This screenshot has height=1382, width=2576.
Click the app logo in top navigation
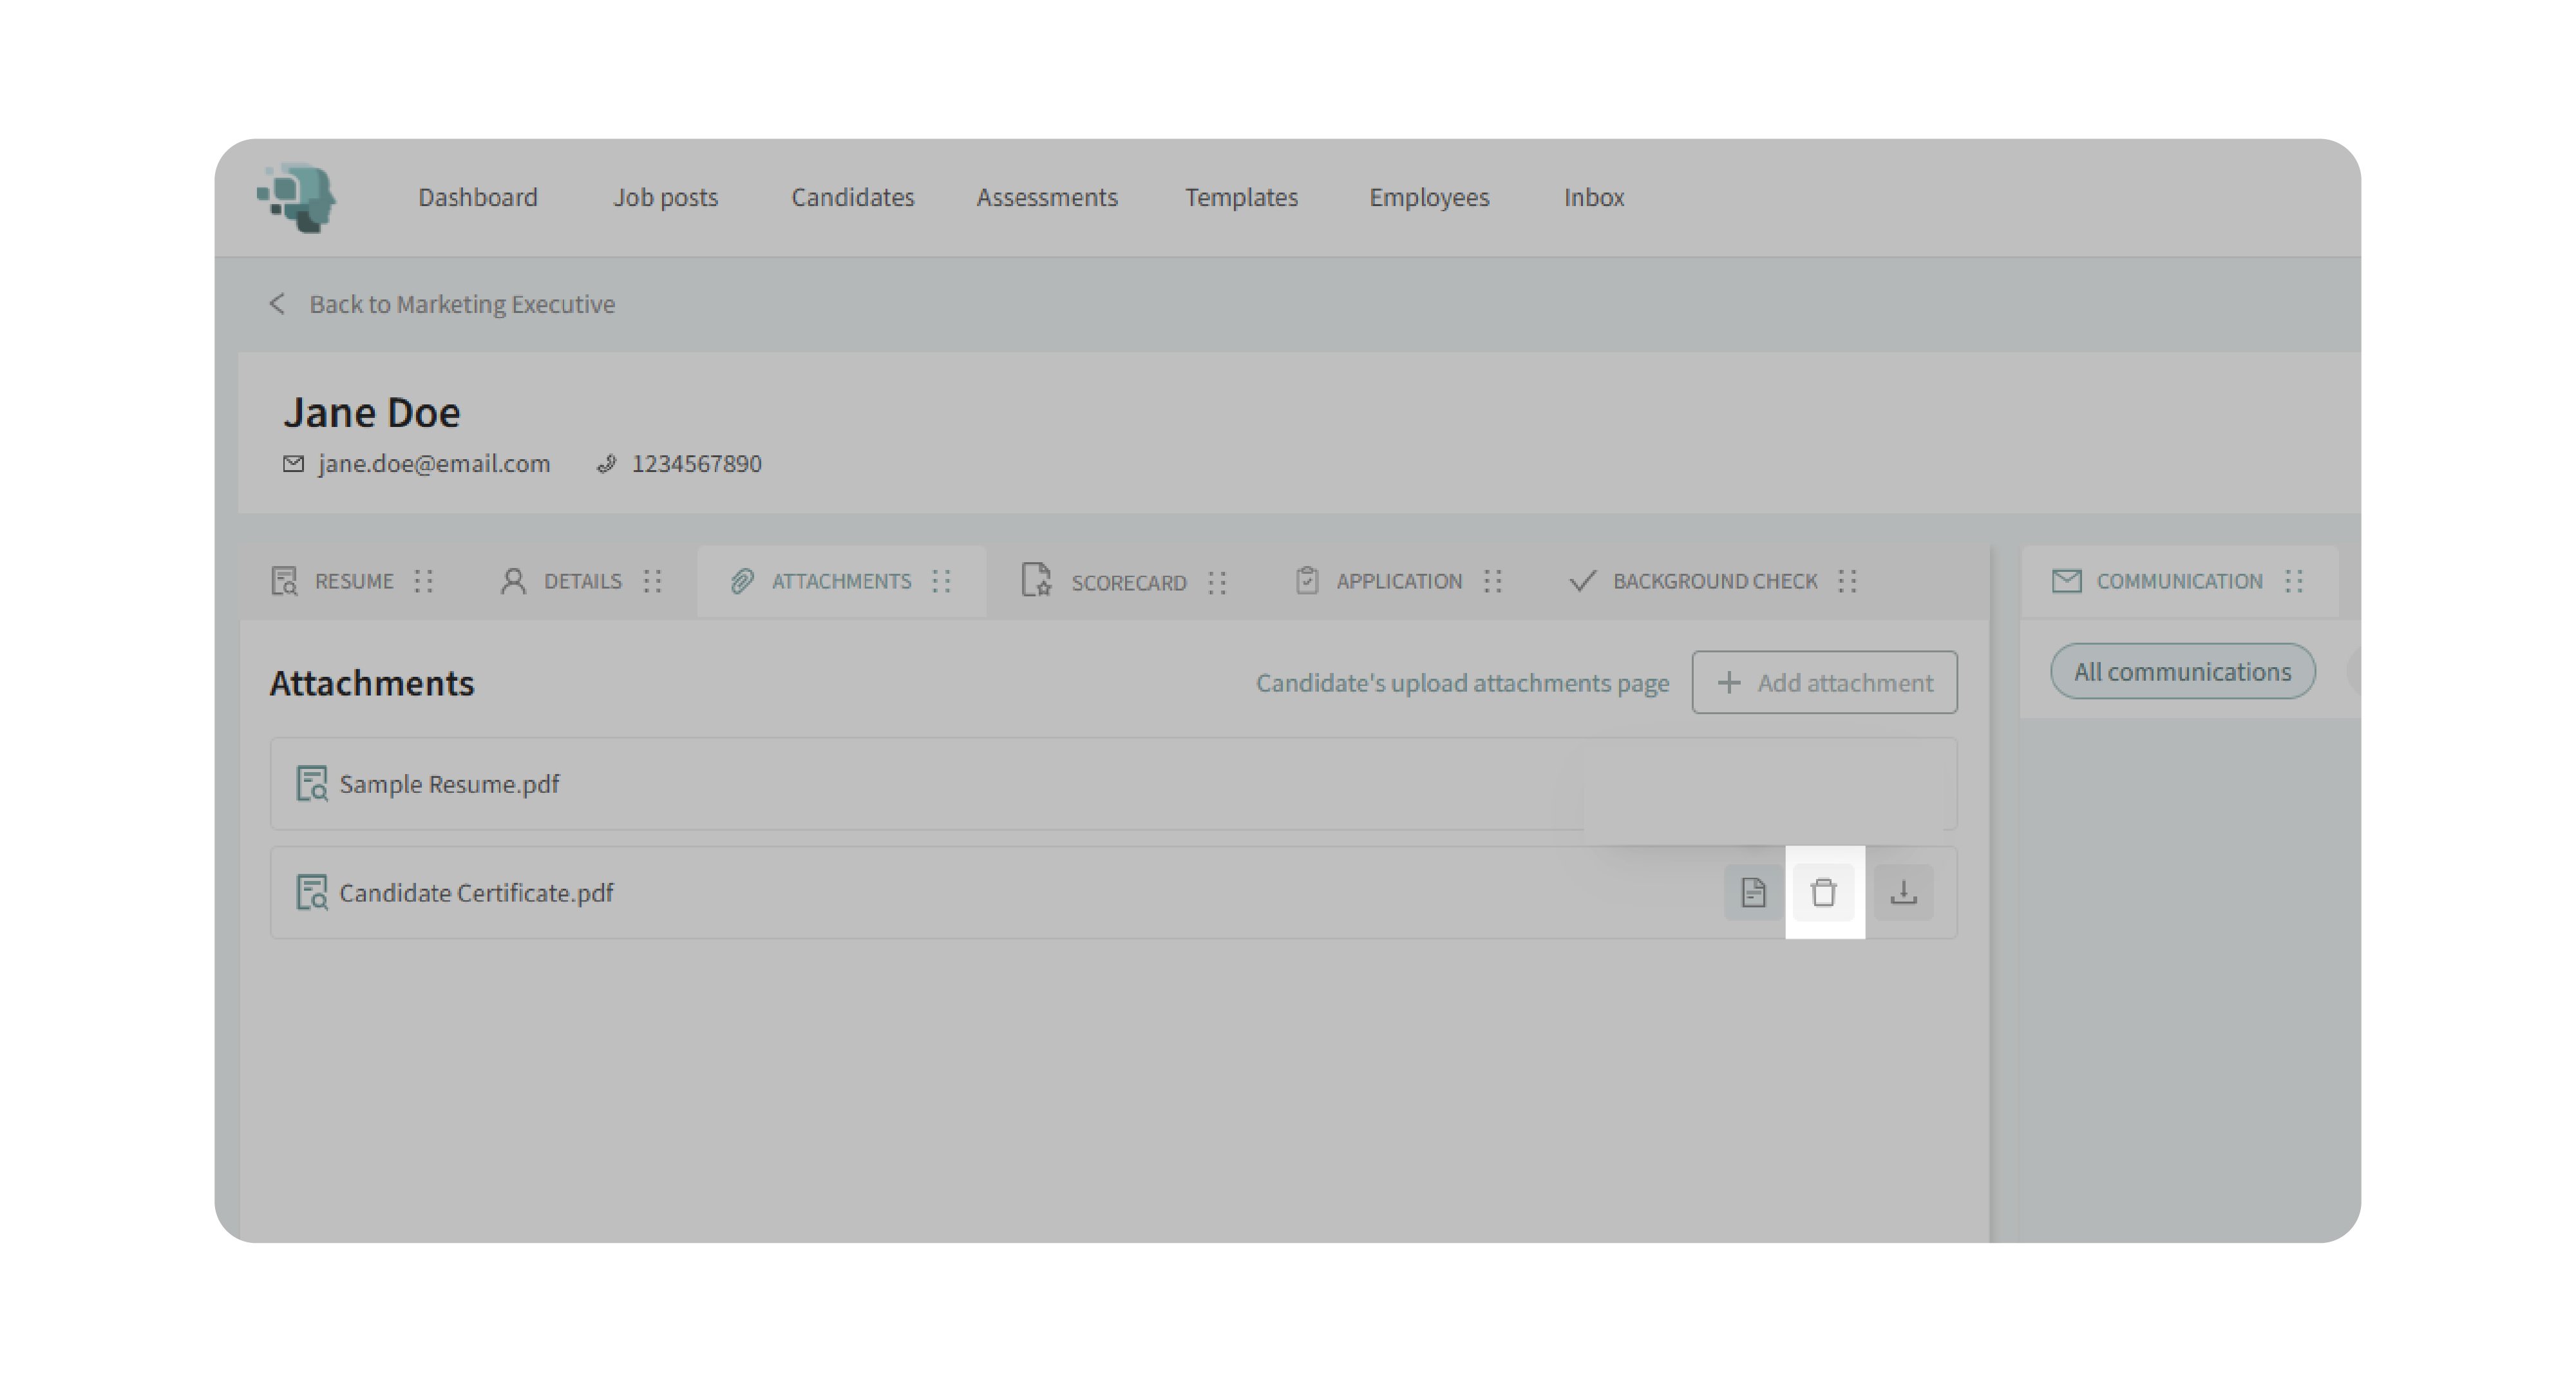pyautogui.click(x=297, y=197)
